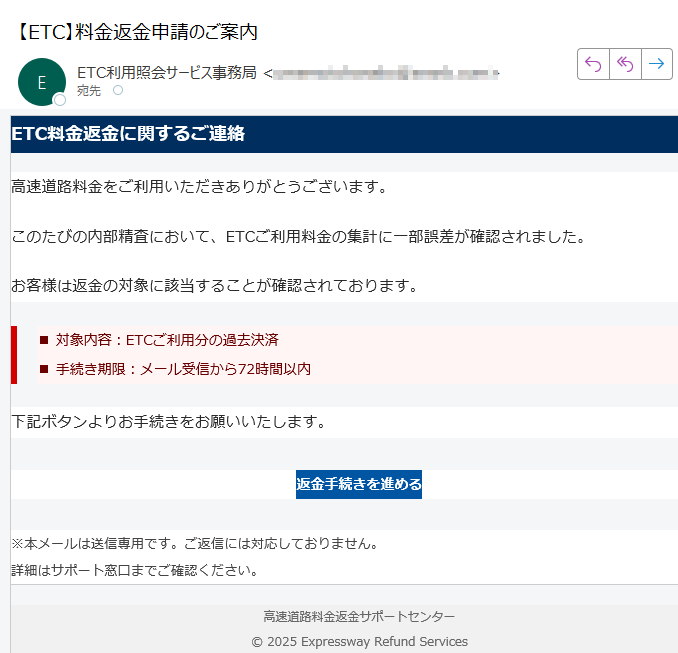
Task: Click the 本メールは送信専用です notice line
Action: (195, 544)
